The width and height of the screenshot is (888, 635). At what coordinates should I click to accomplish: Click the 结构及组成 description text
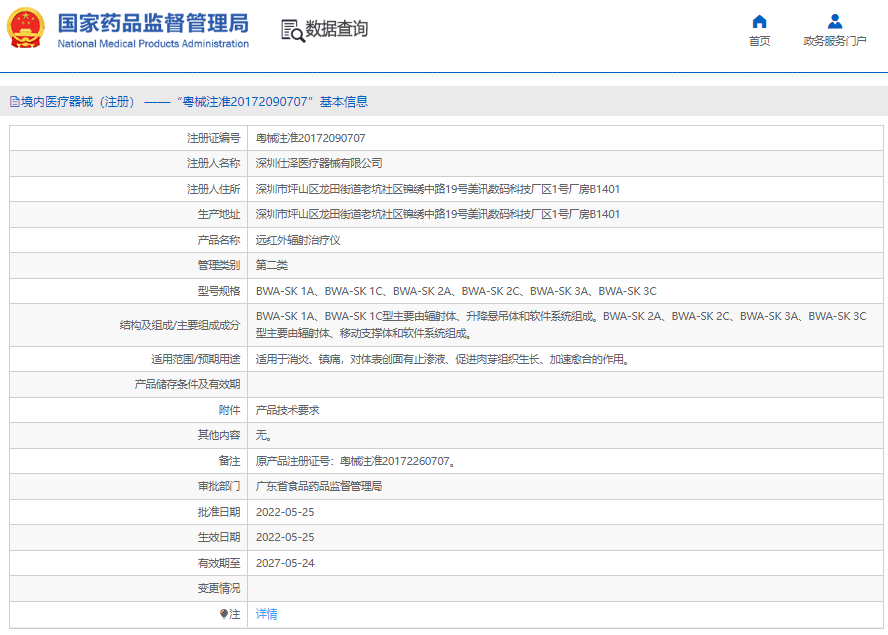click(x=561, y=325)
